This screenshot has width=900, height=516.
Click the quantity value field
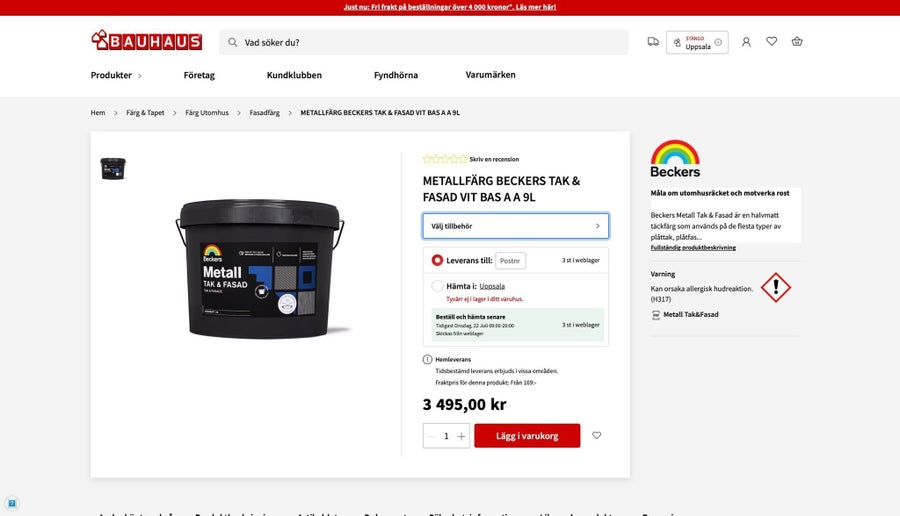click(x=446, y=436)
